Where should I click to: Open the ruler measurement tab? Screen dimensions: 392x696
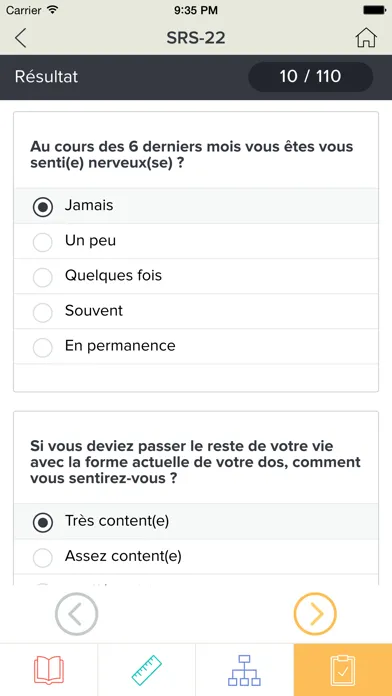(147, 670)
